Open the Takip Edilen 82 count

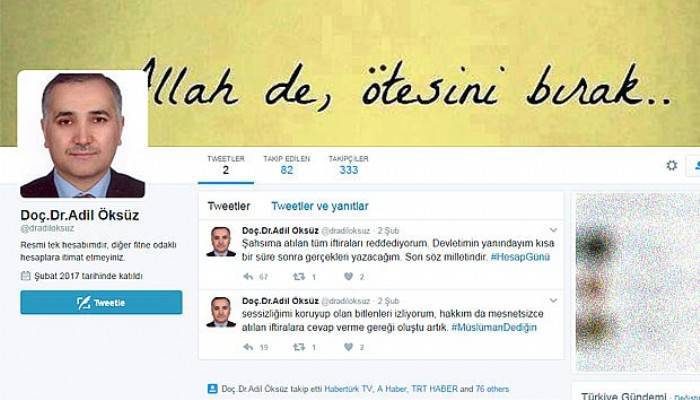287,165
